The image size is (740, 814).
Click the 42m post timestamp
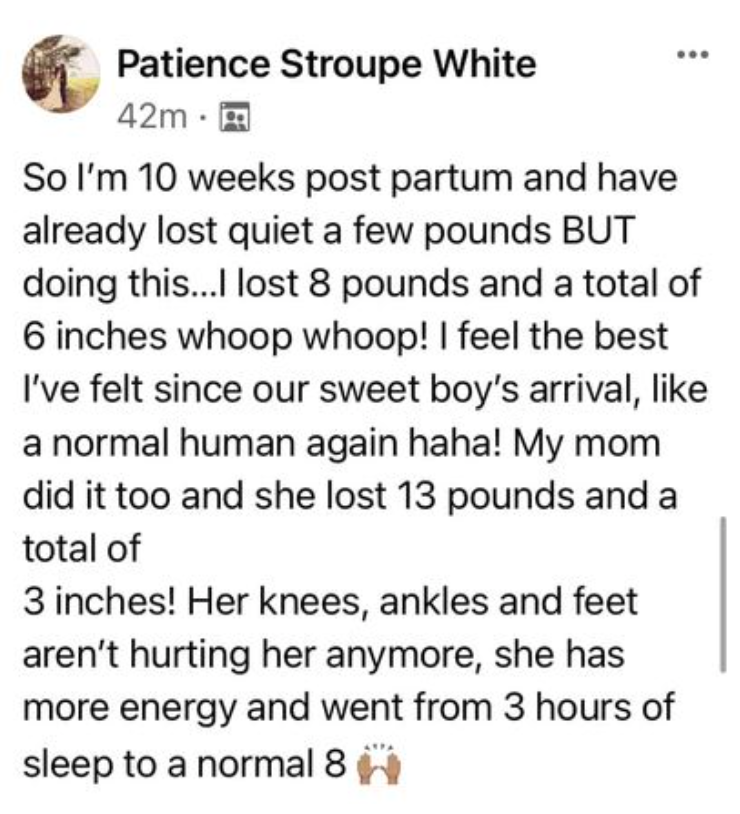tap(151, 117)
